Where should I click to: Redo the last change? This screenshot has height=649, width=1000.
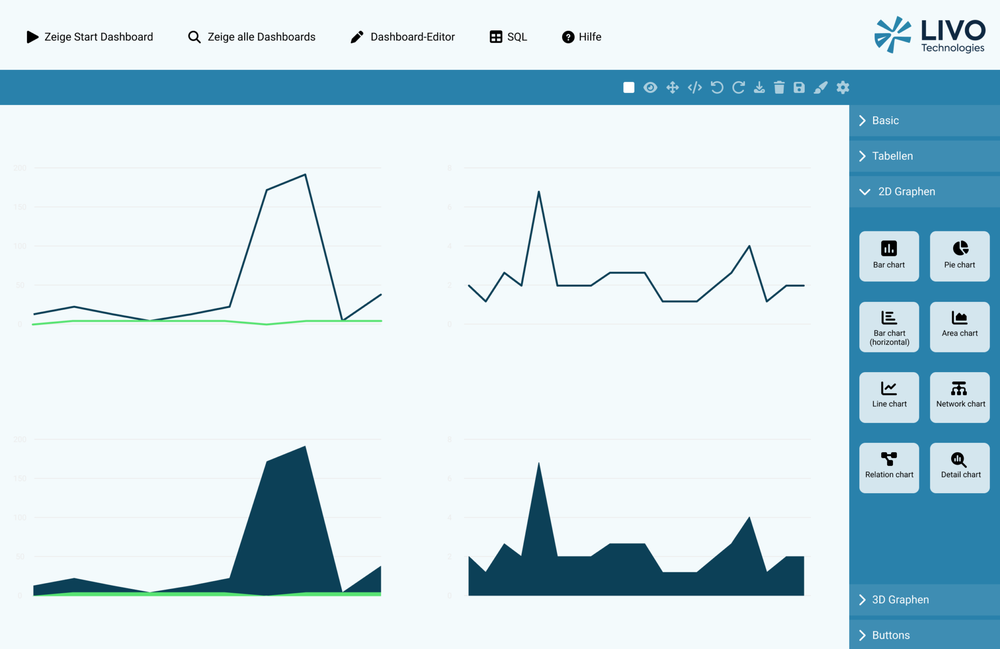[x=739, y=87]
